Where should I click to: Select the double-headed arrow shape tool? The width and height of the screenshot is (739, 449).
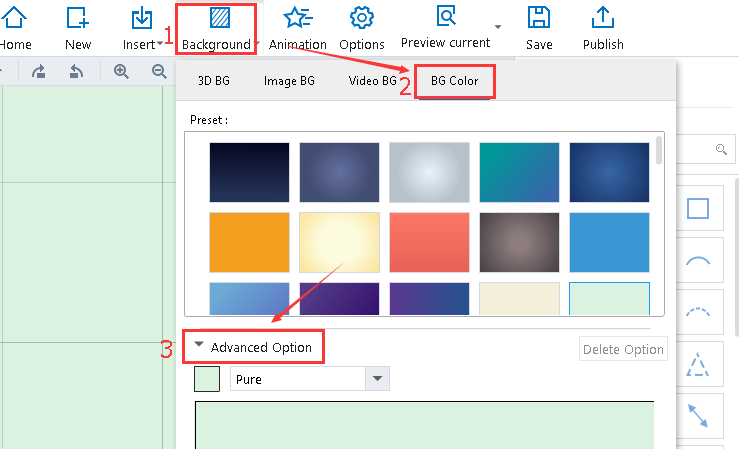(x=697, y=417)
